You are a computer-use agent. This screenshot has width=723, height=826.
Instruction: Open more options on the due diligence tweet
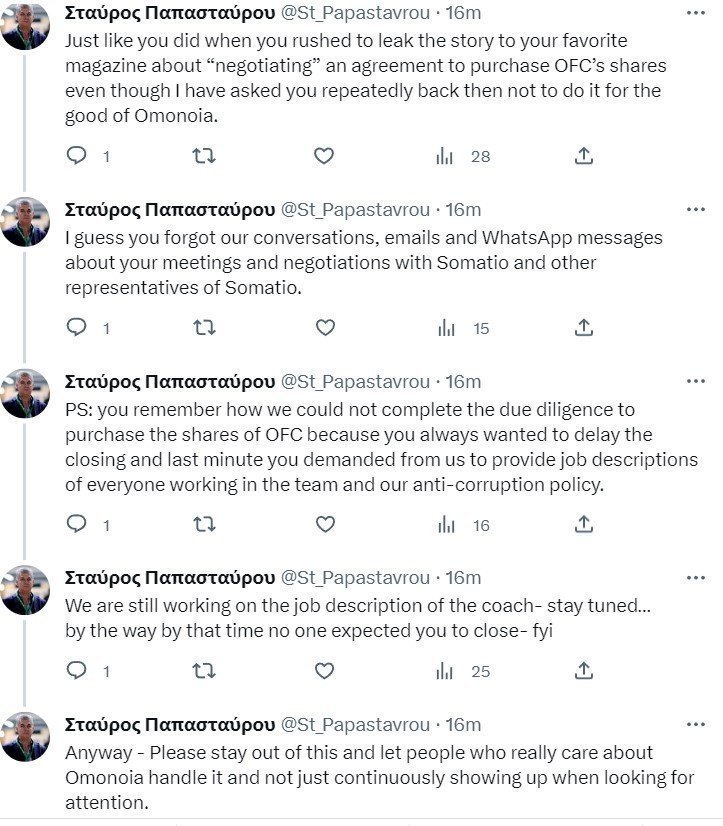696,381
